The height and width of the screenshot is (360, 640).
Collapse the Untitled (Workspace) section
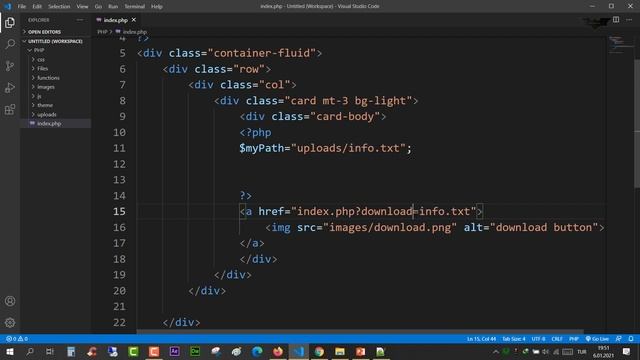(x=56, y=41)
